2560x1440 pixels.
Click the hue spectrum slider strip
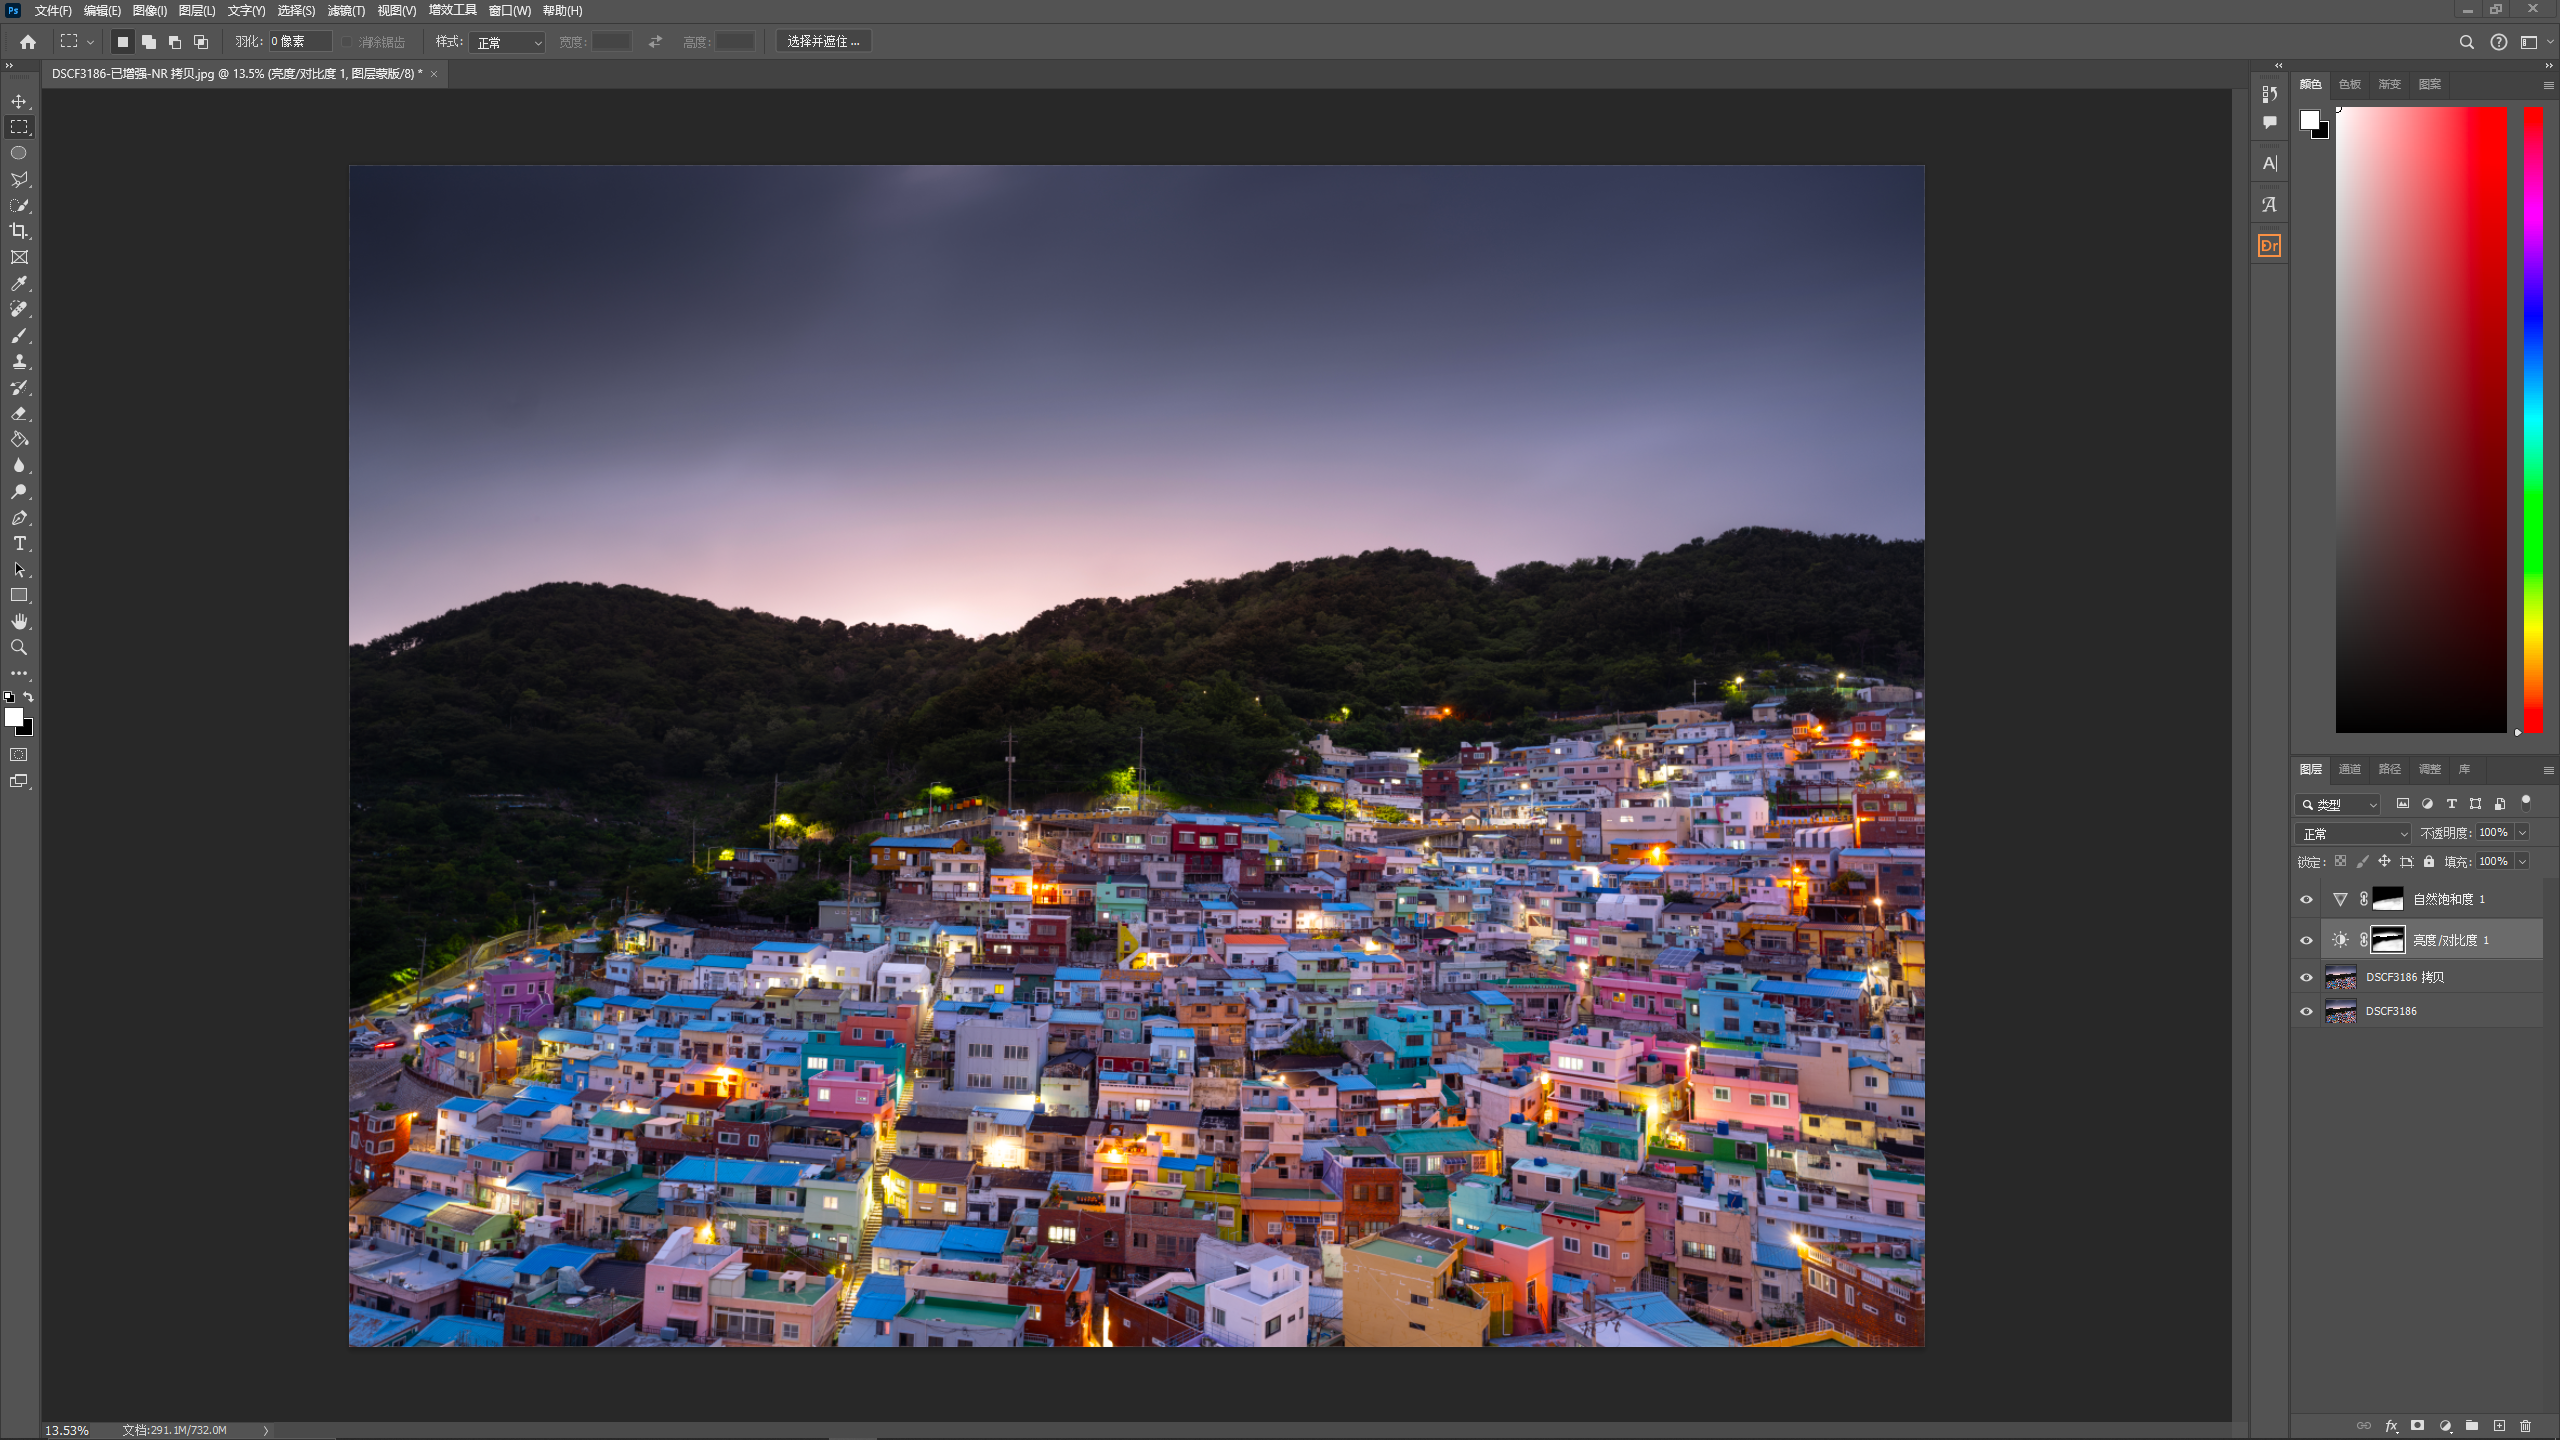click(x=2533, y=420)
